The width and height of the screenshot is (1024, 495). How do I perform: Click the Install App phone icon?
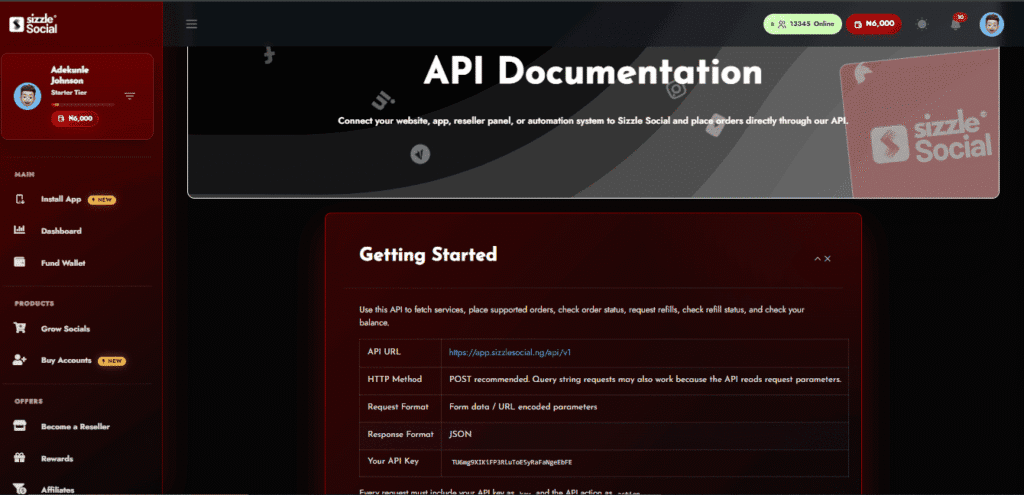click(x=20, y=199)
